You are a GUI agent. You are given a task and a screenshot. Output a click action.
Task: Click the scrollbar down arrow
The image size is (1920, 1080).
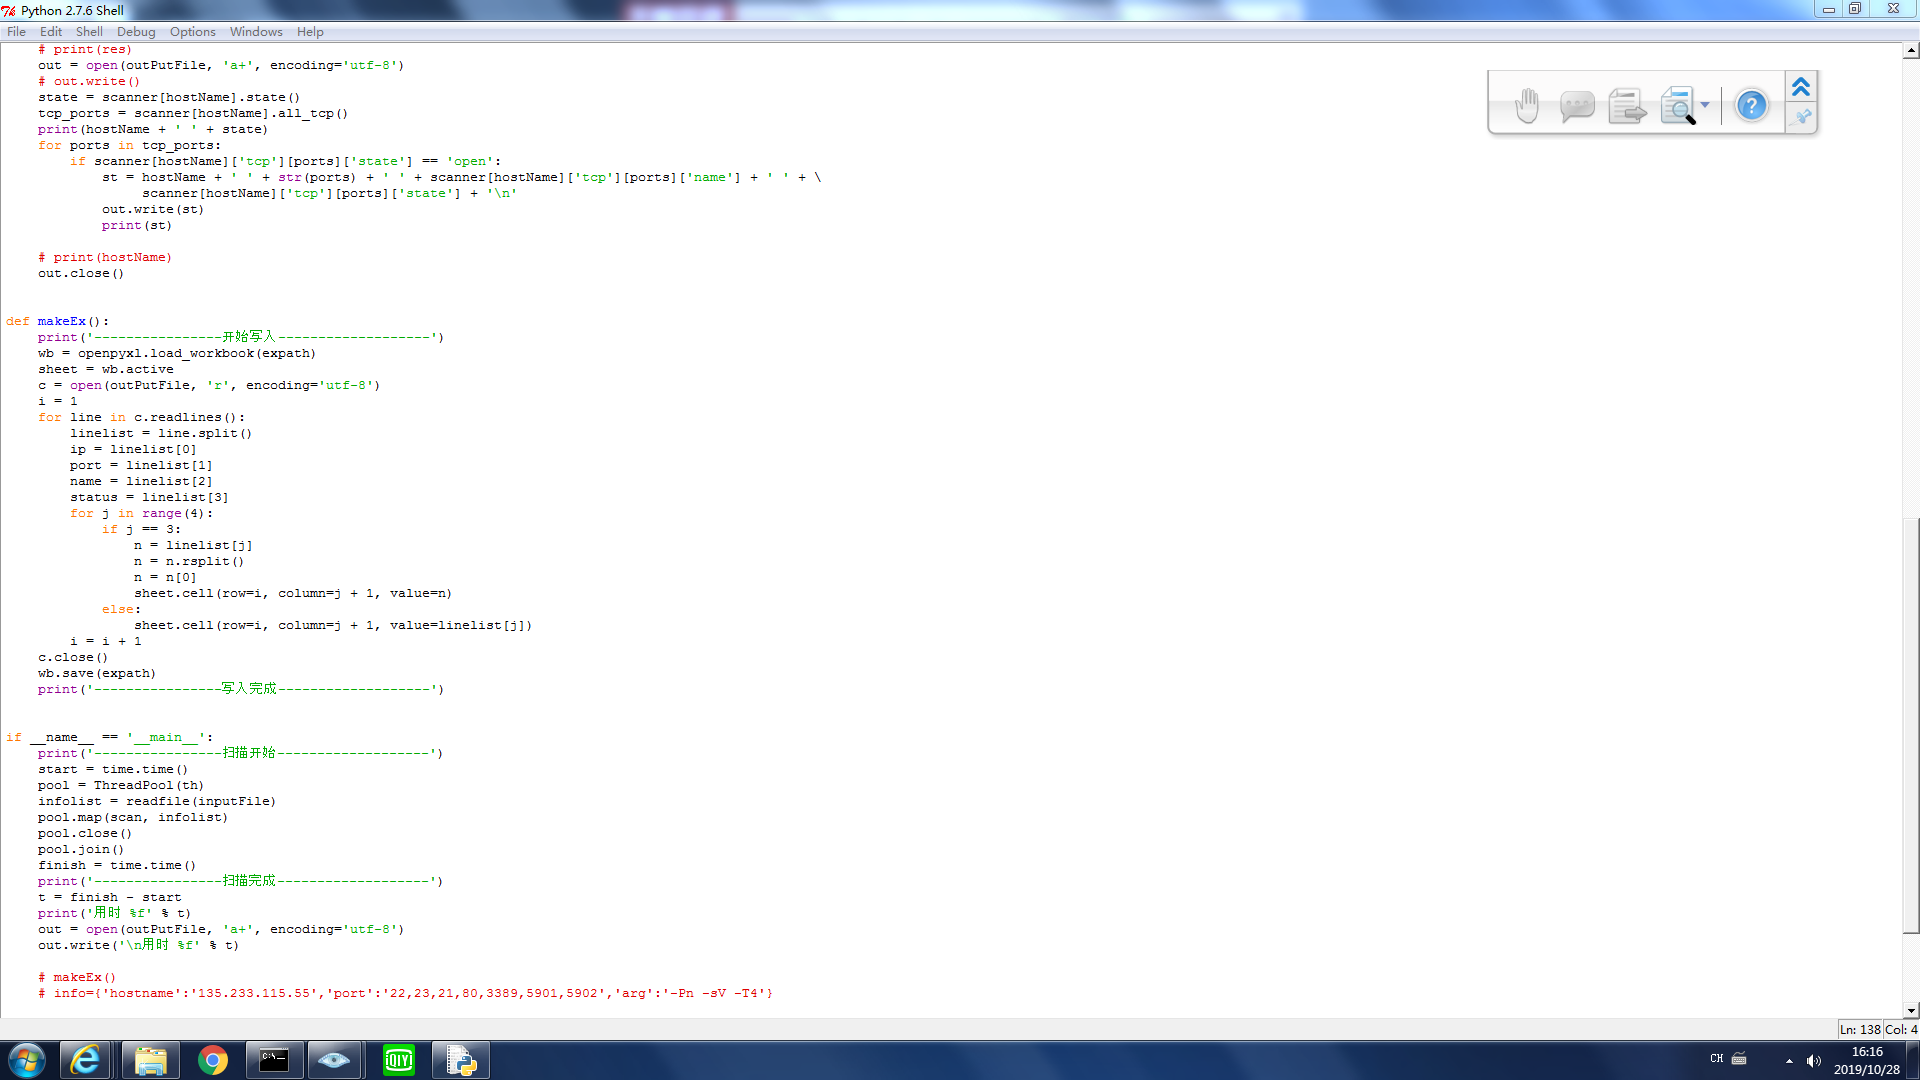coord(1911,1010)
